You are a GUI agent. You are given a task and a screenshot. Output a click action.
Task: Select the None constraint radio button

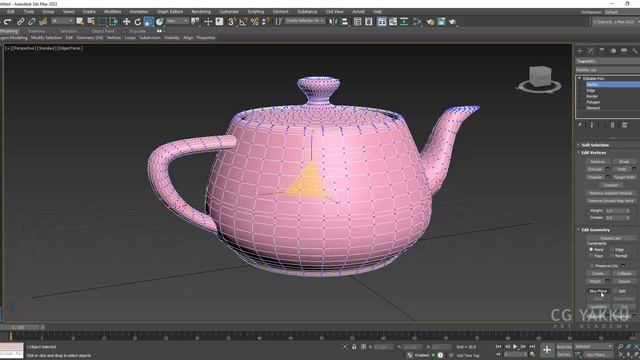coord(591,249)
